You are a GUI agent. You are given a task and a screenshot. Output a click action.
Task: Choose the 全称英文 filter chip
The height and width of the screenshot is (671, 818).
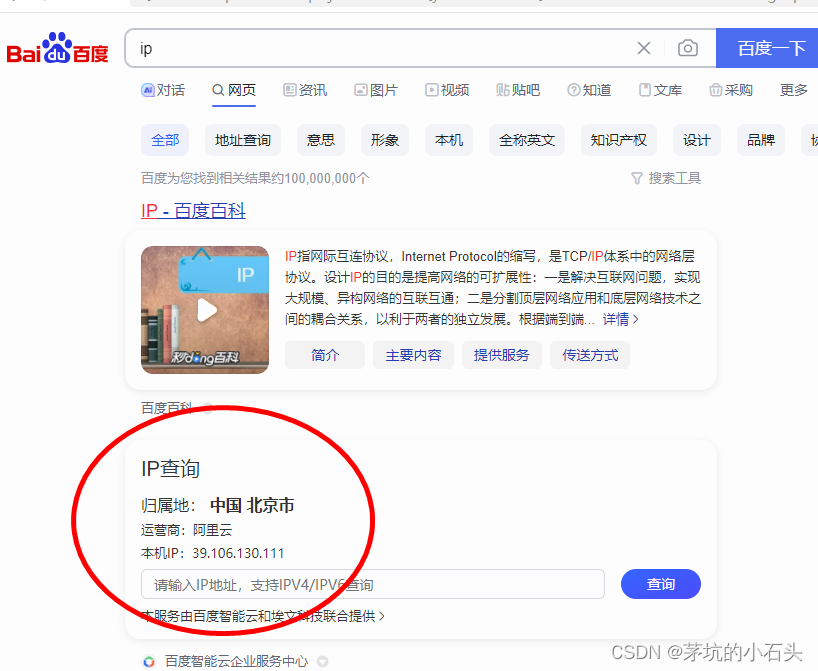[527, 140]
